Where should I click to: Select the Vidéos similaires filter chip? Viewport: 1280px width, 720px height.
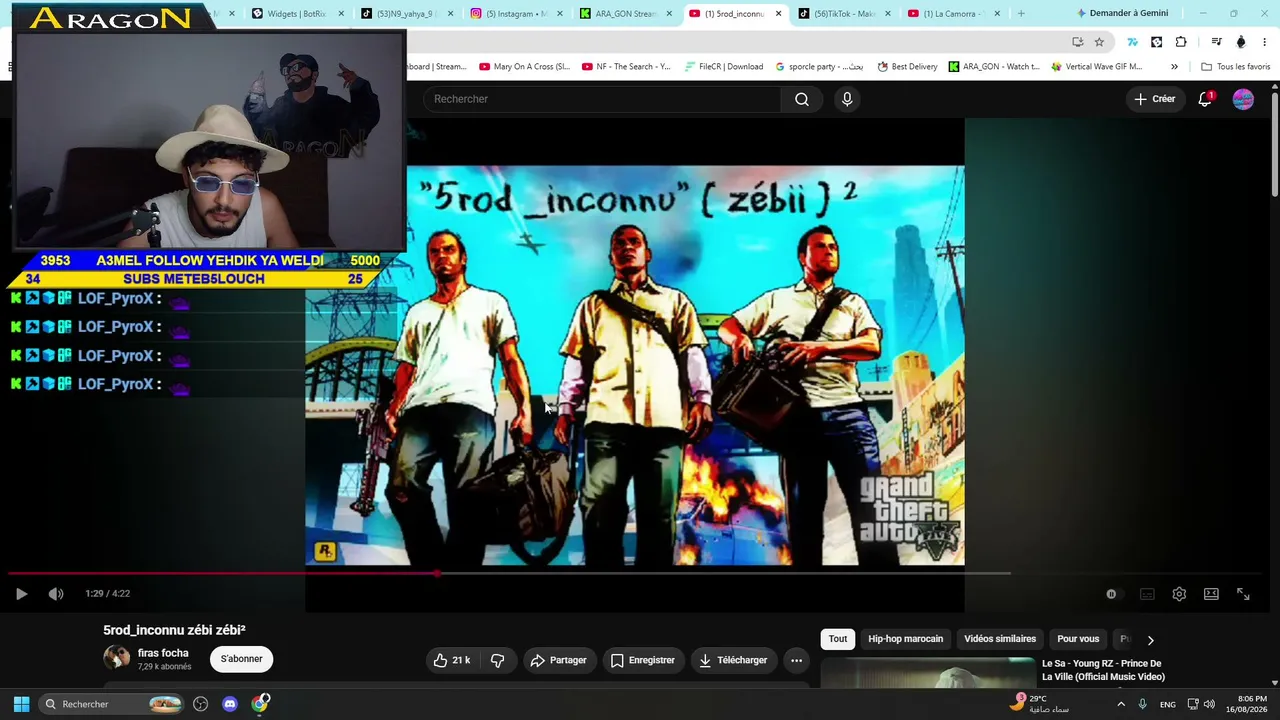(x=1000, y=639)
